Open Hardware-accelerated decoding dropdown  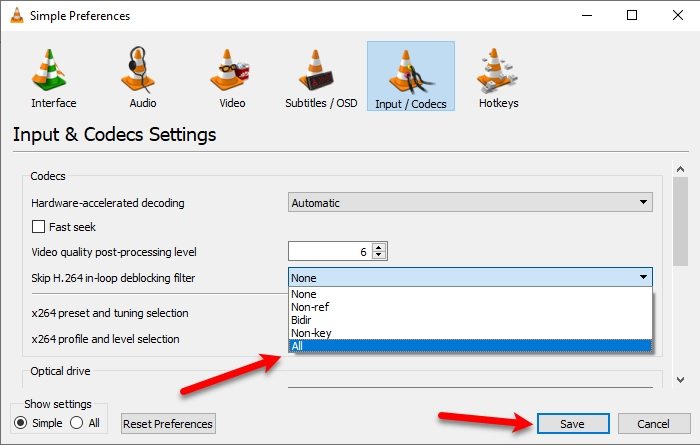[x=470, y=203]
